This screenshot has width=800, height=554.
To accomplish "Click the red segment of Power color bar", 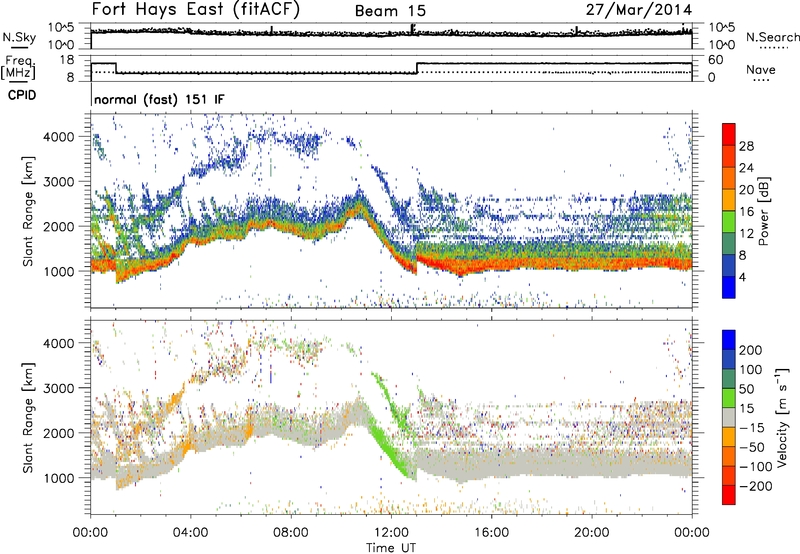I will pyautogui.click(x=729, y=134).
